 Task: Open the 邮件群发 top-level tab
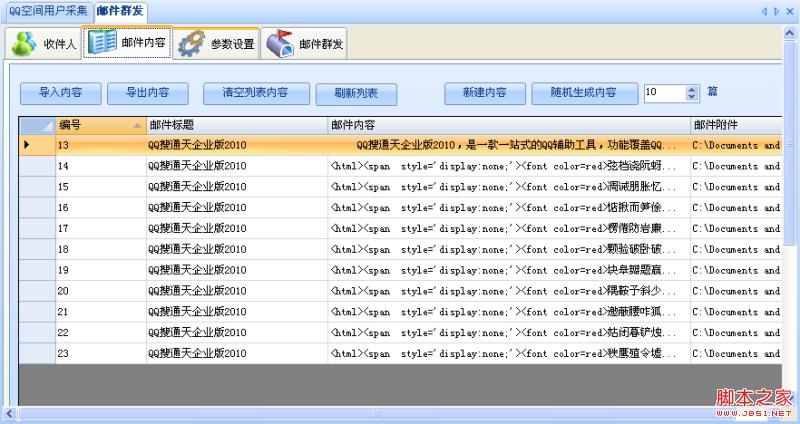(x=119, y=10)
